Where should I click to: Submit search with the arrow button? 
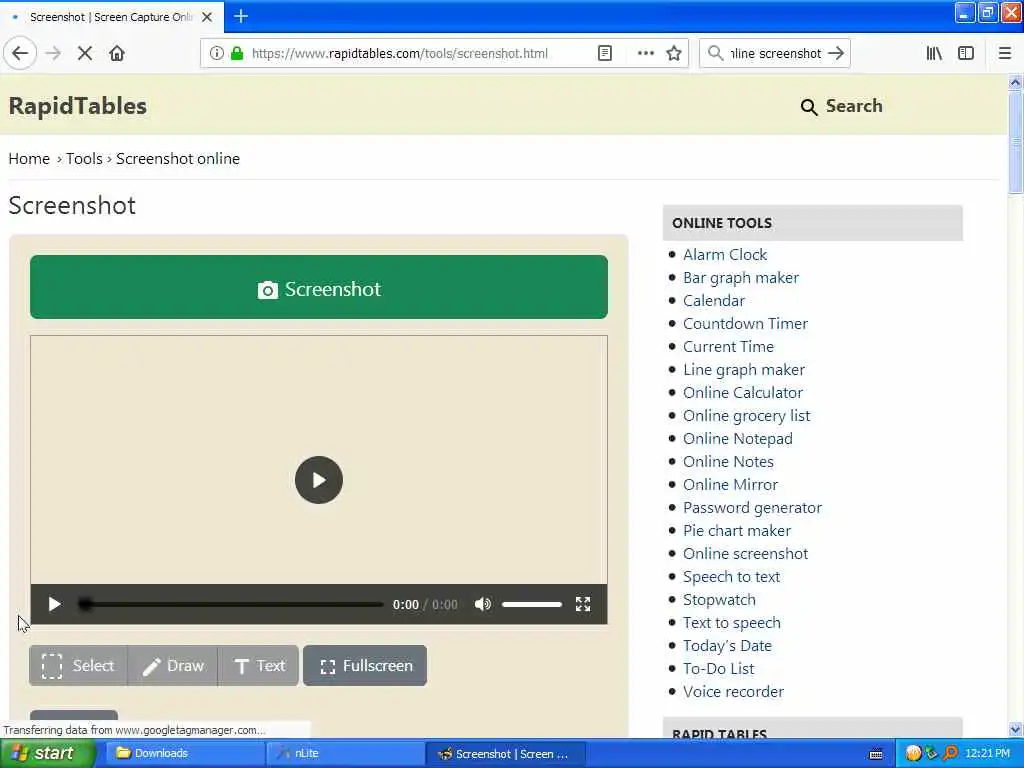[x=836, y=53]
